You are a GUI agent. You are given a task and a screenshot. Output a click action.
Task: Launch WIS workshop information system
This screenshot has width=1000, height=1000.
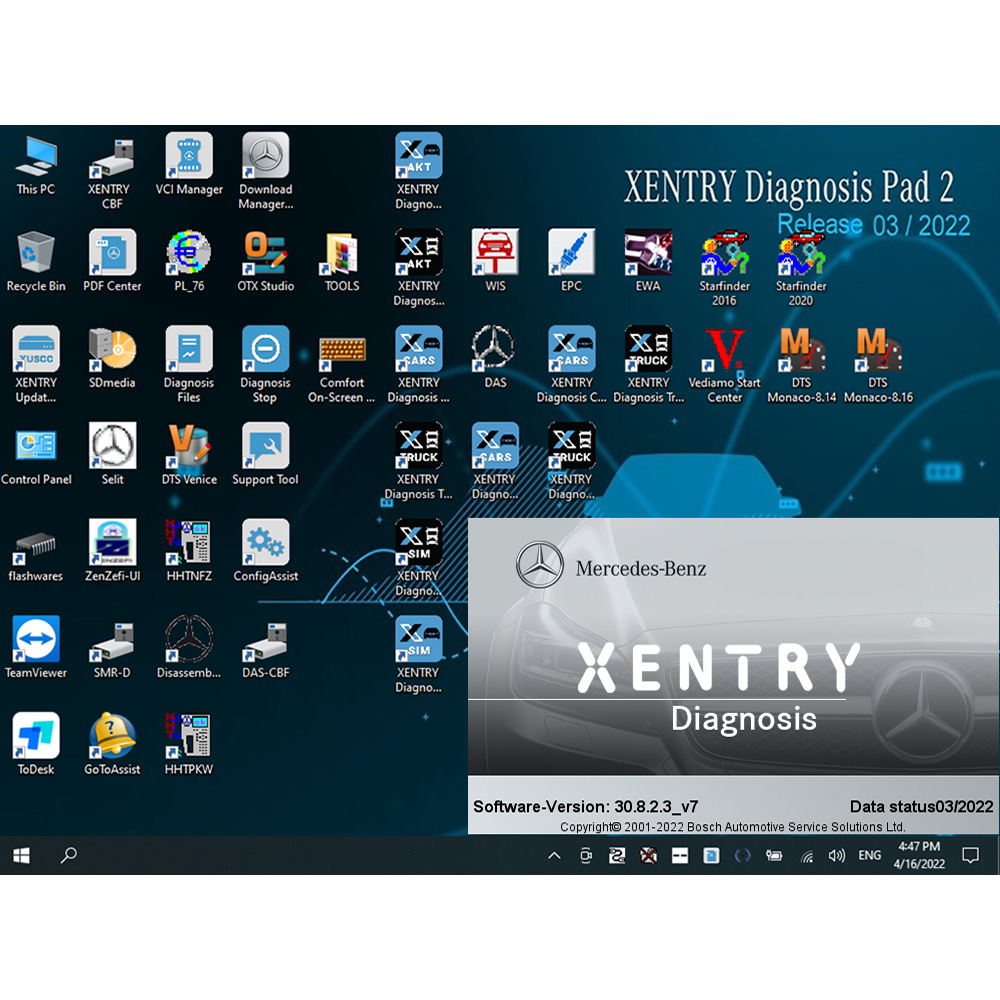495,260
